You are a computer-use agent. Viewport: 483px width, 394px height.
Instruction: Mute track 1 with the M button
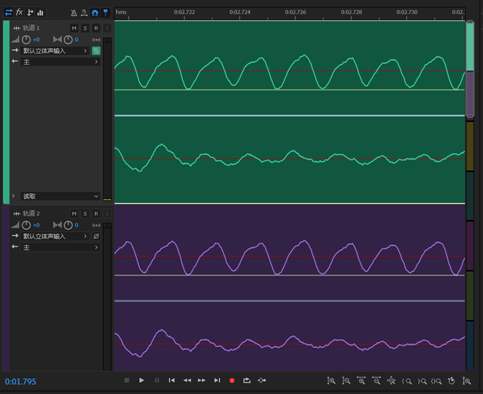[x=74, y=28]
